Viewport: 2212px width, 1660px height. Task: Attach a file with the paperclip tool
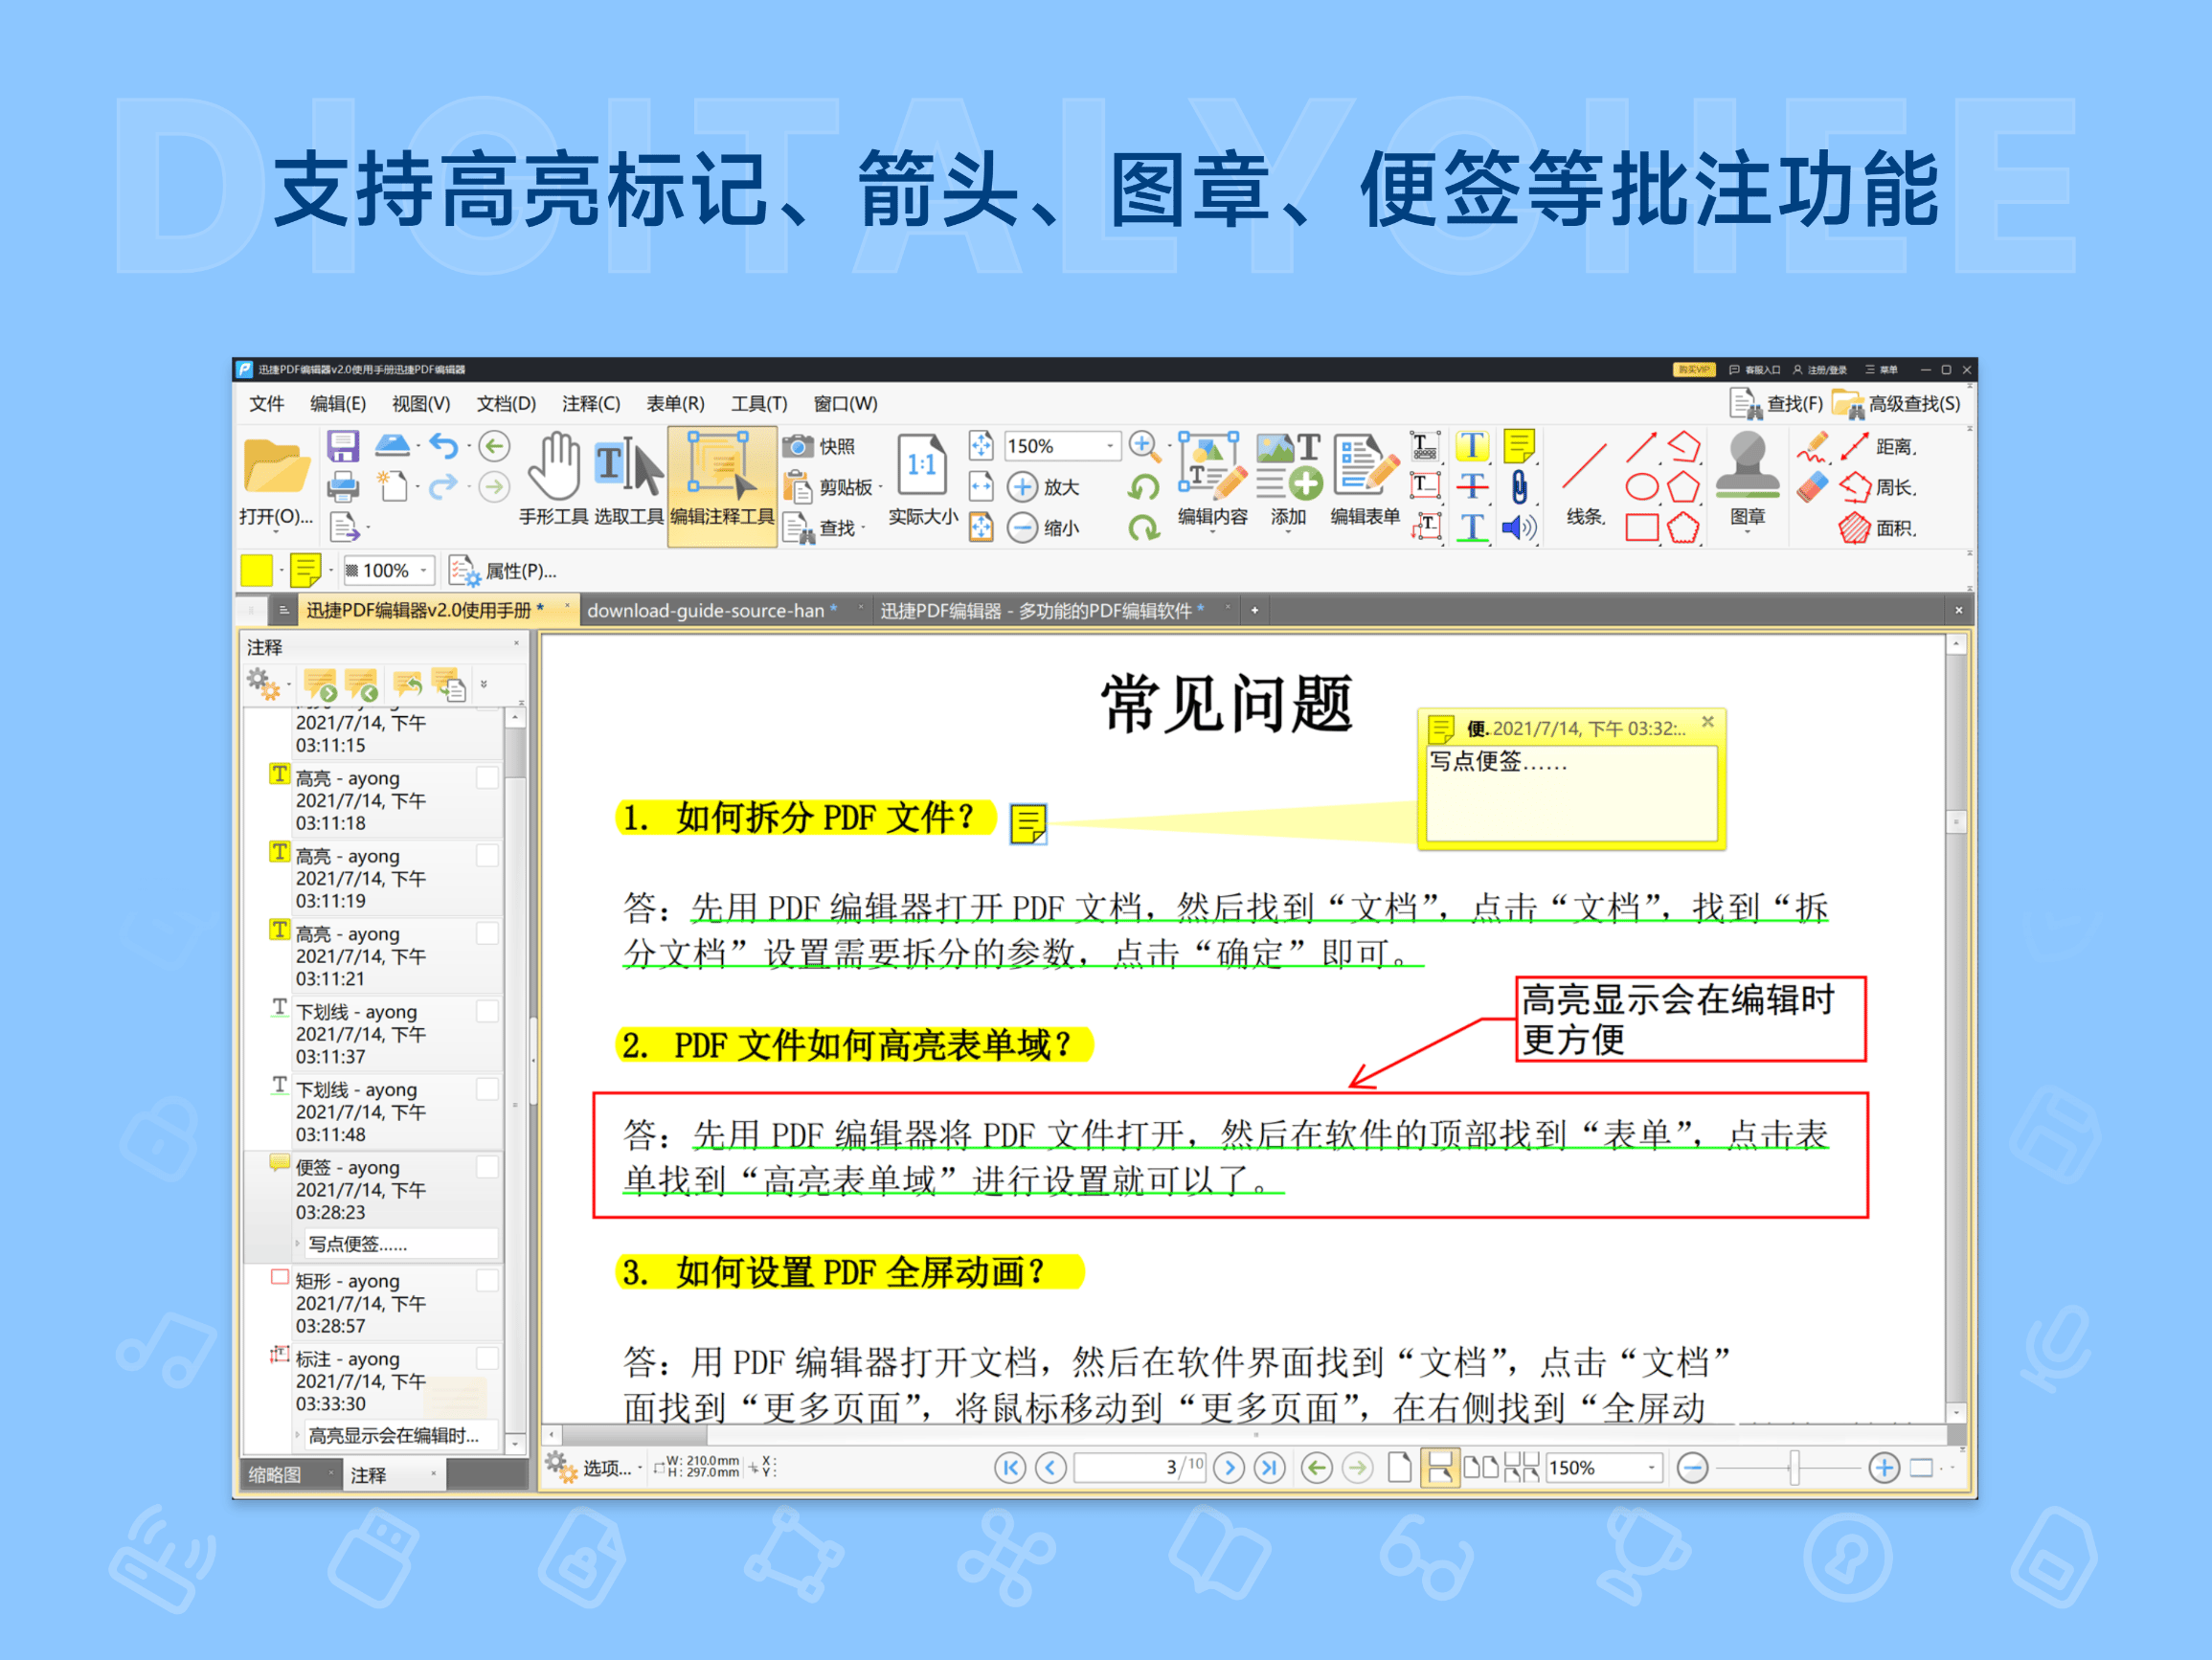(1519, 487)
